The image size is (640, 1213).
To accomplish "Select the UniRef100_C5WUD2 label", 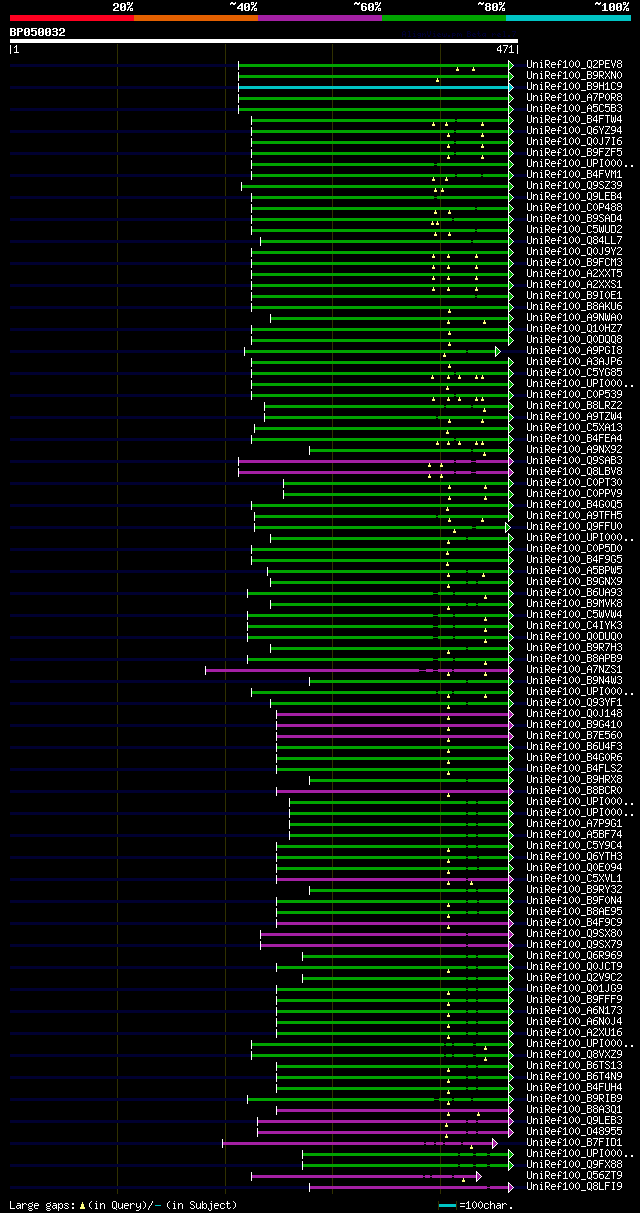I will [574, 230].
